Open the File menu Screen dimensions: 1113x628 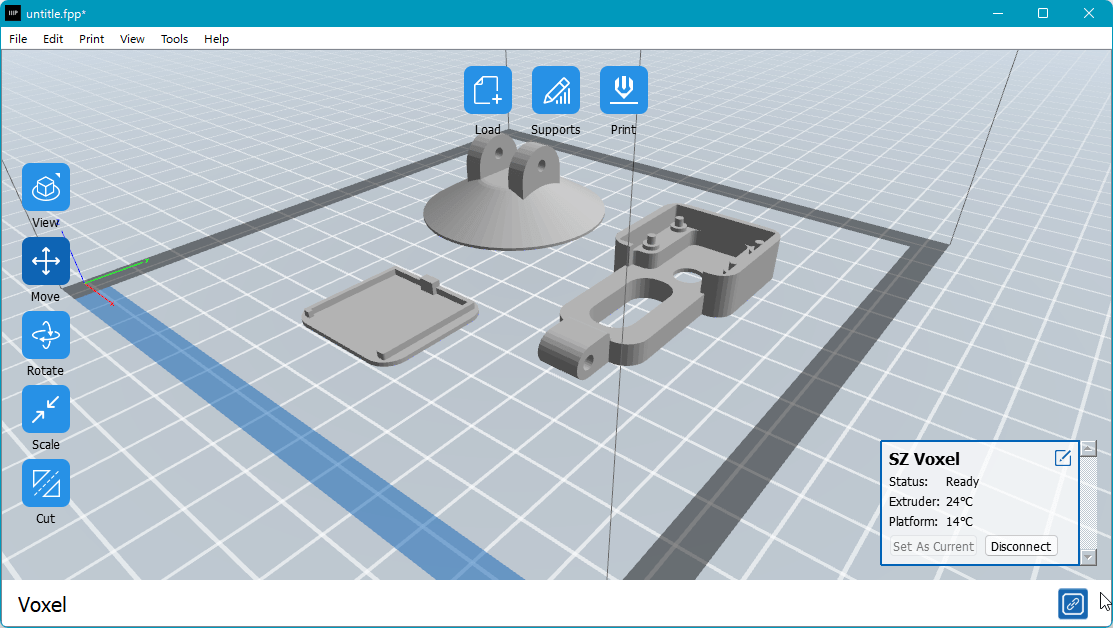(18, 39)
